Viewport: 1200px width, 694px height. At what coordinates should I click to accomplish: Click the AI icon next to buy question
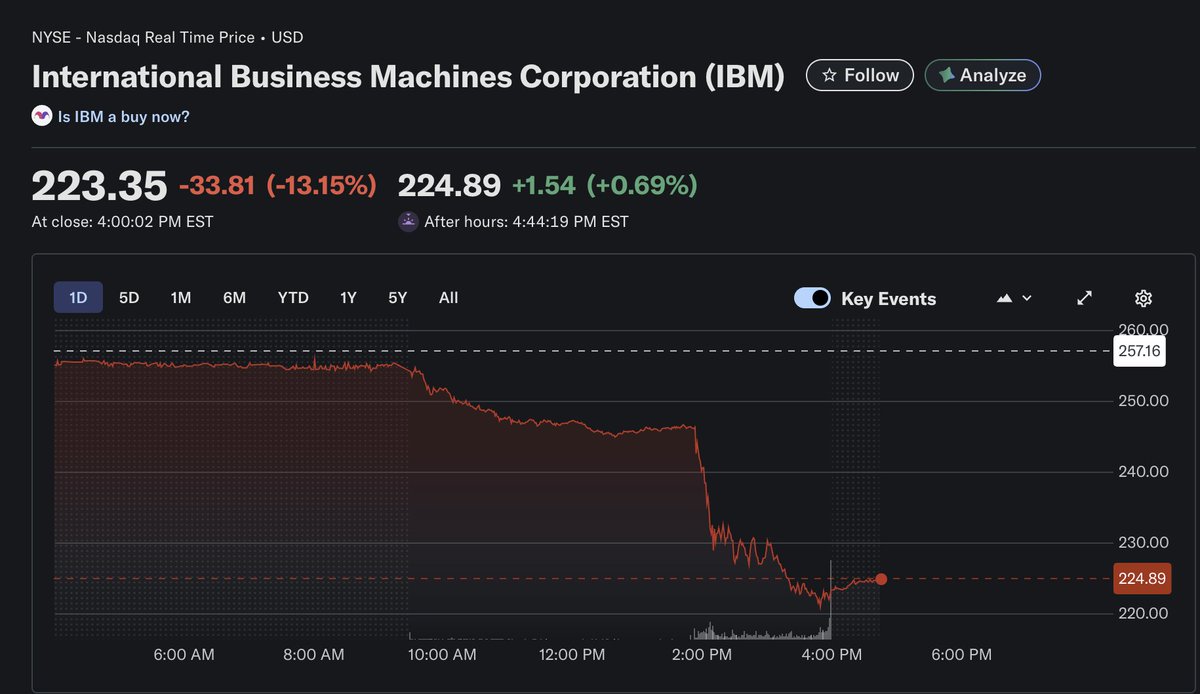[x=40, y=115]
